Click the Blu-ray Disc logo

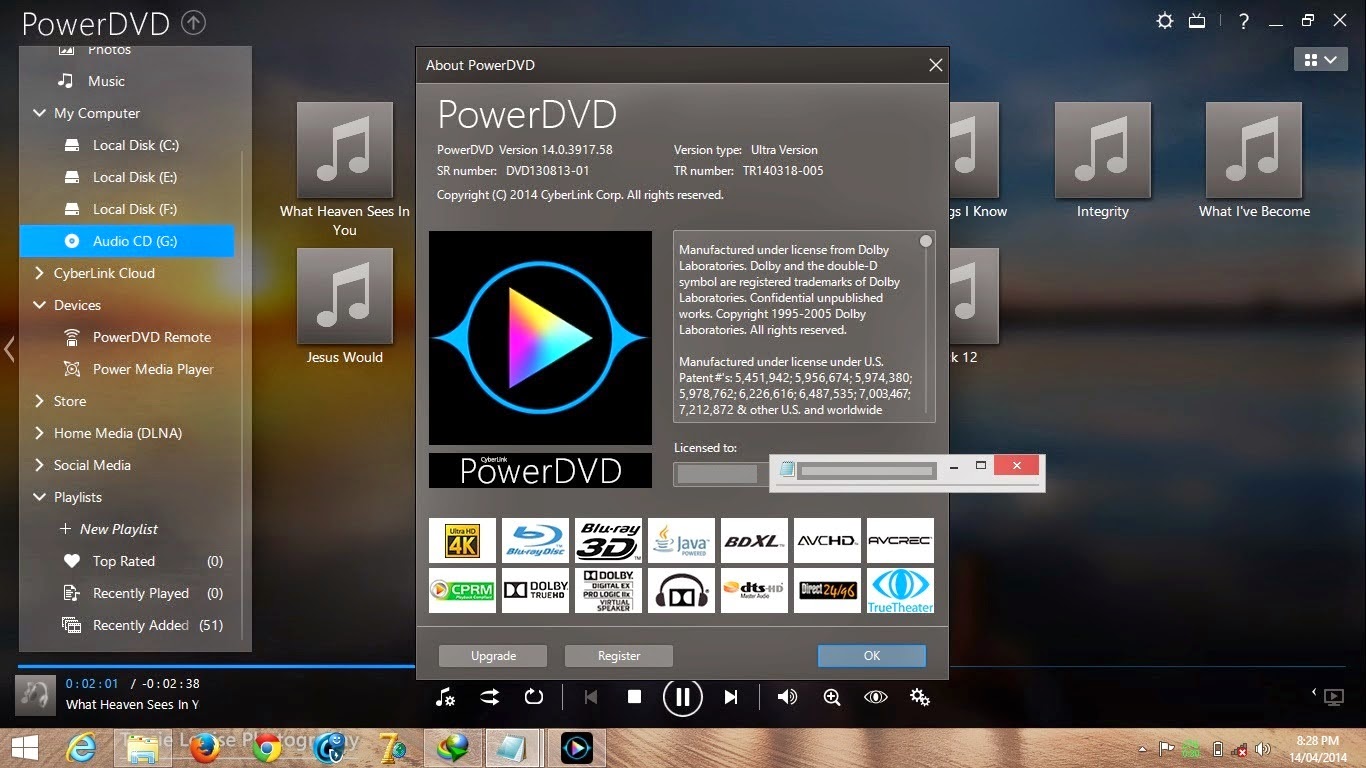tap(535, 540)
